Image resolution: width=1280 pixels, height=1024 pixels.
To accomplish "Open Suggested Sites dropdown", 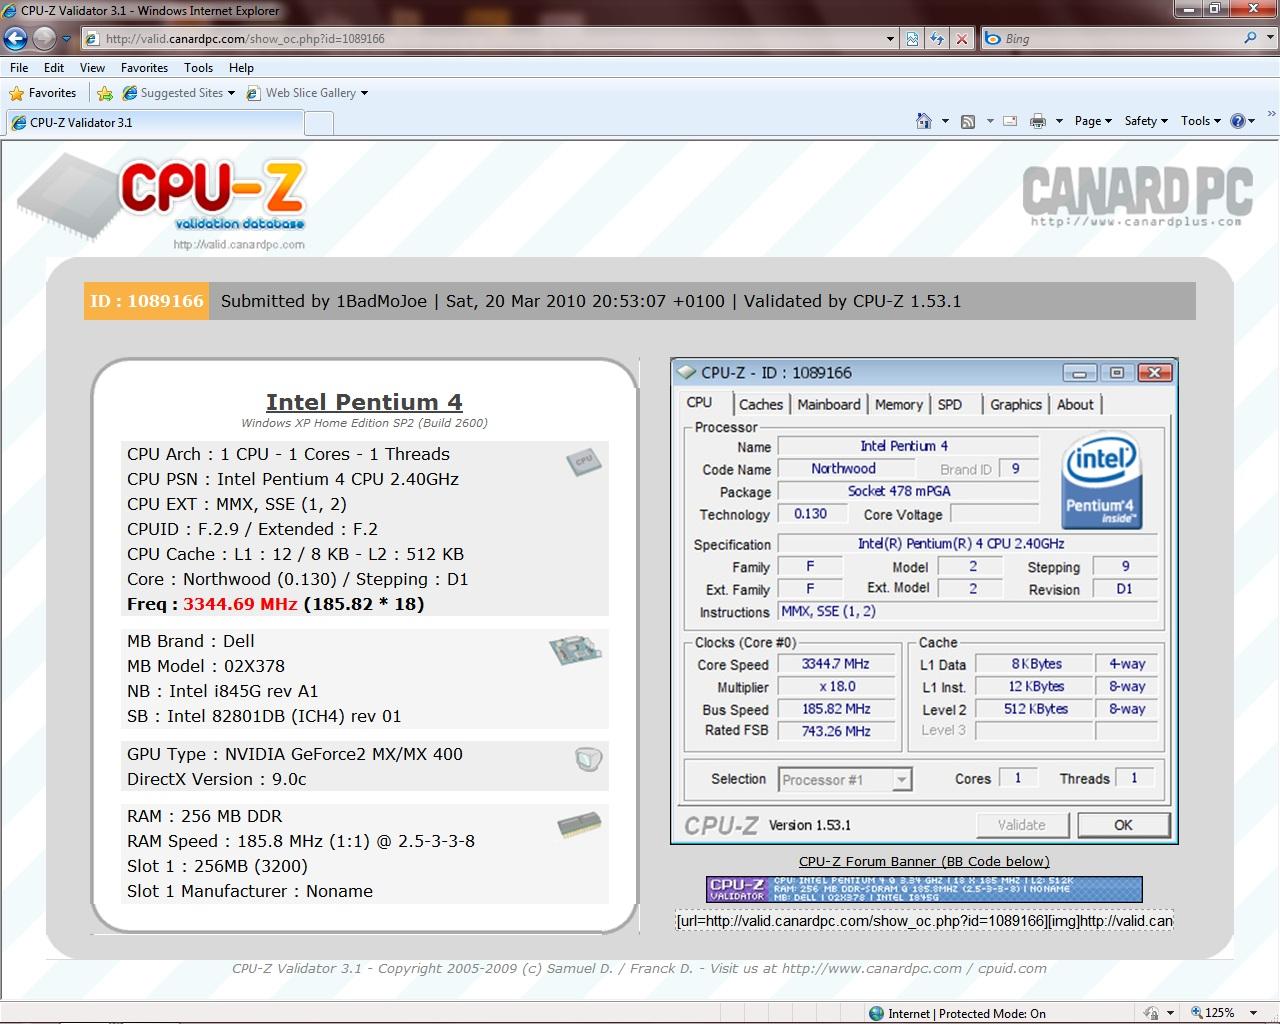I will 179,93.
